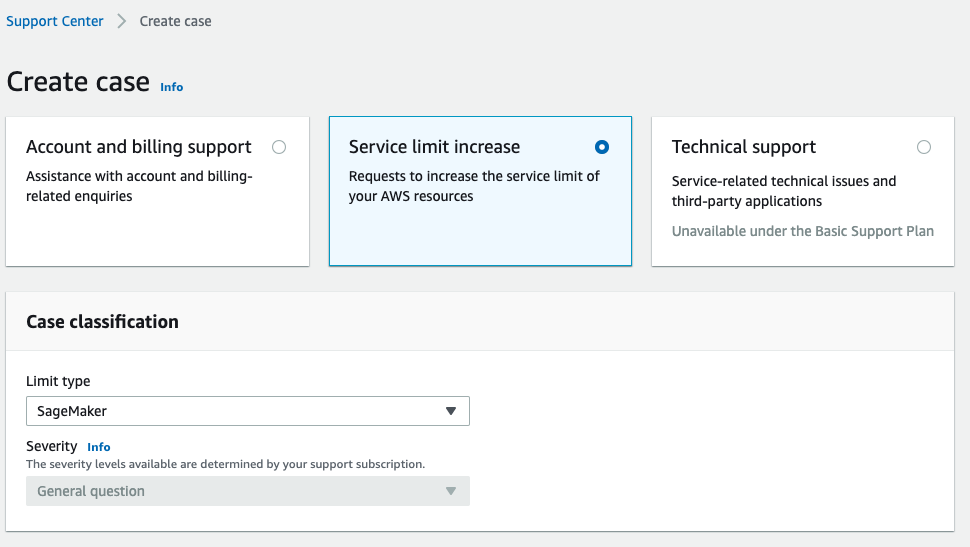This screenshot has width=970, height=547.
Task: Click the Case classification section heading
Action: [x=102, y=322]
